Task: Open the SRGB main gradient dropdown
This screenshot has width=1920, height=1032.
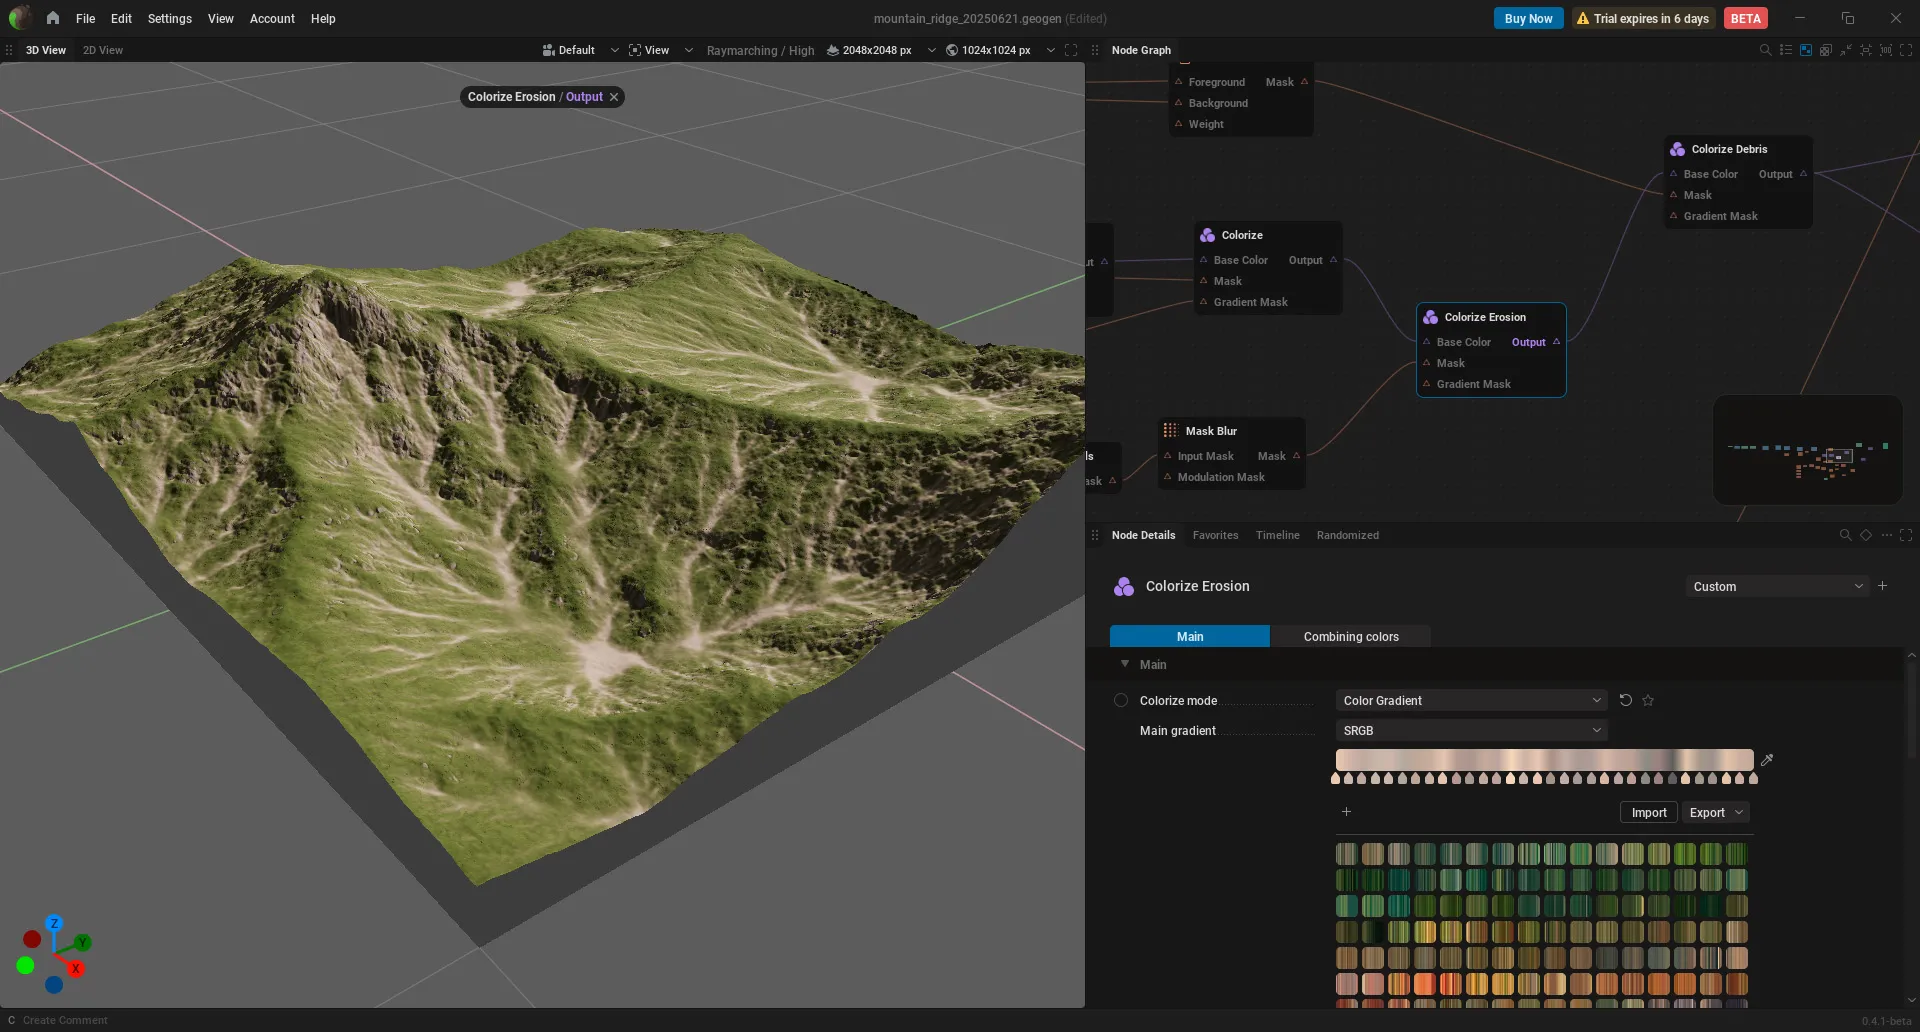Action: [x=1471, y=730]
